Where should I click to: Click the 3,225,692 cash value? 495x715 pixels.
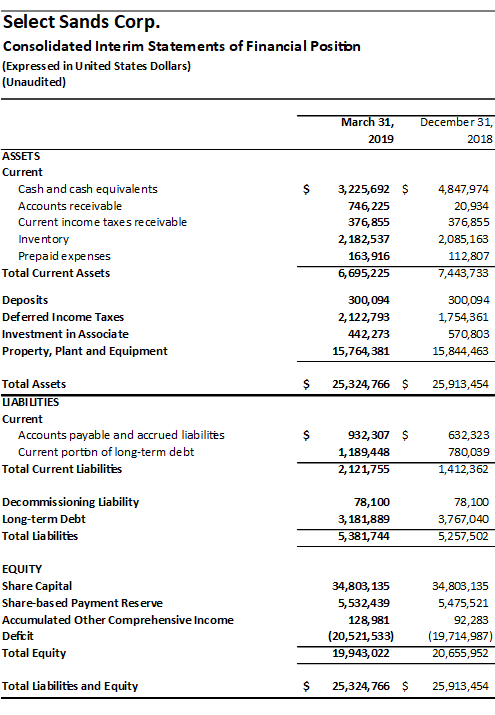pos(363,189)
